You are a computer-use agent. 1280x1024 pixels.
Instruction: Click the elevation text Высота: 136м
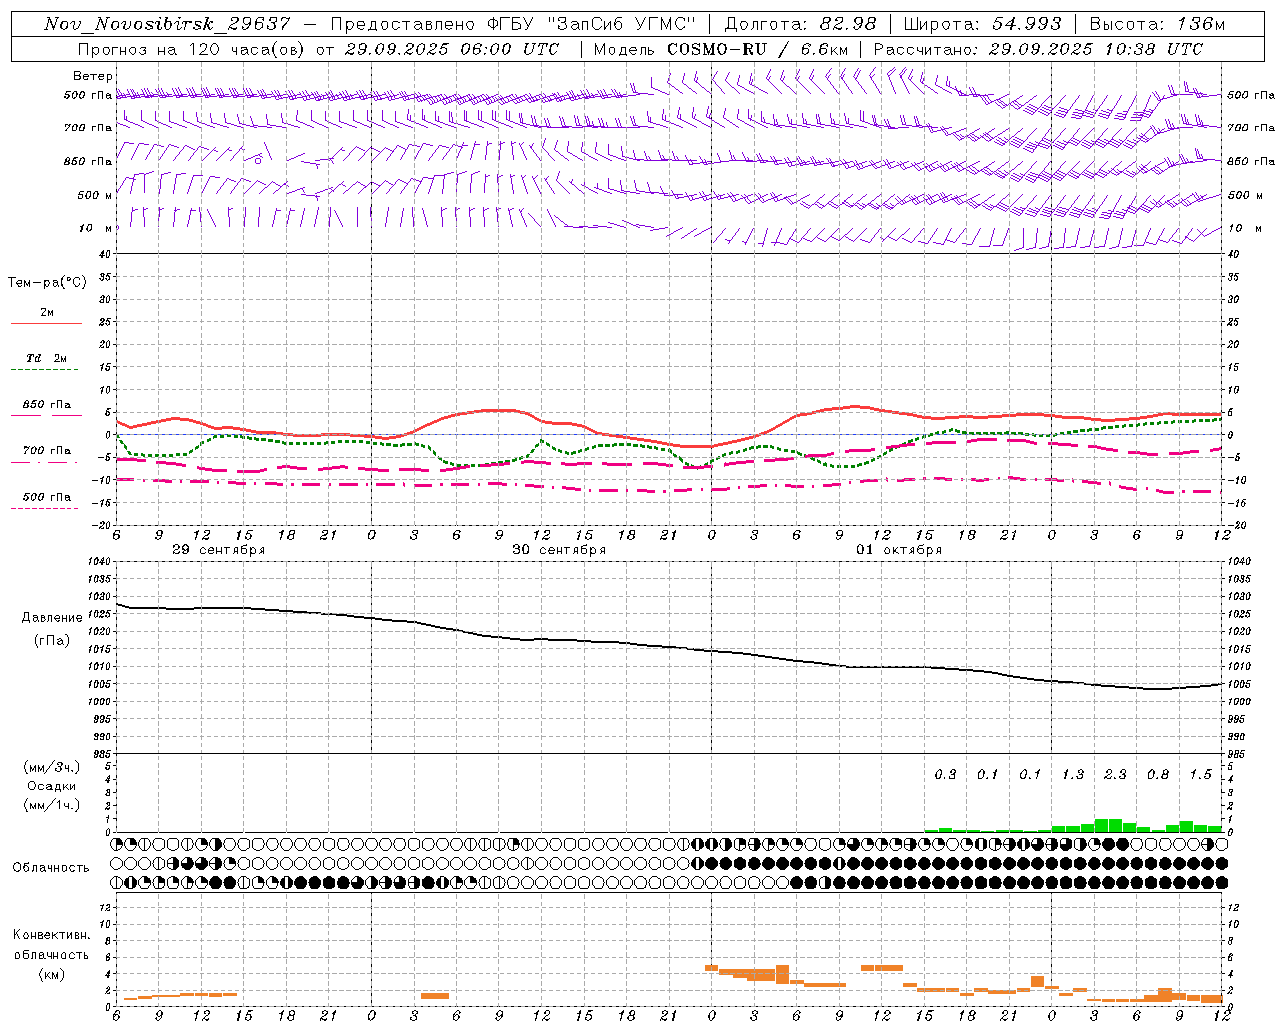(1157, 24)
